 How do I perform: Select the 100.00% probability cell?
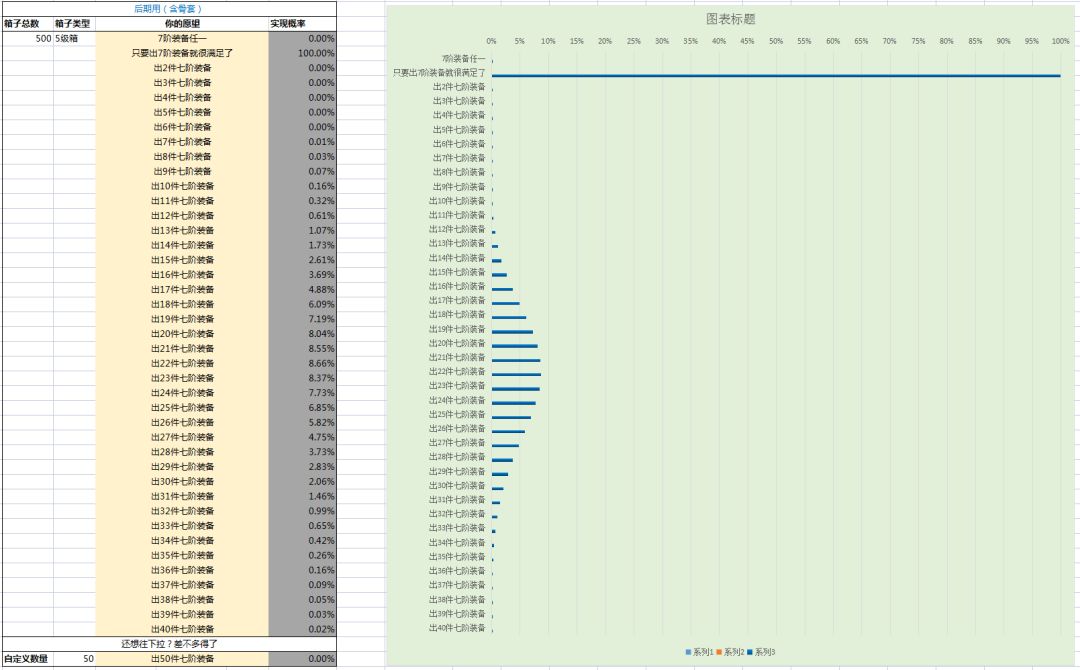[x=303, y=53]
